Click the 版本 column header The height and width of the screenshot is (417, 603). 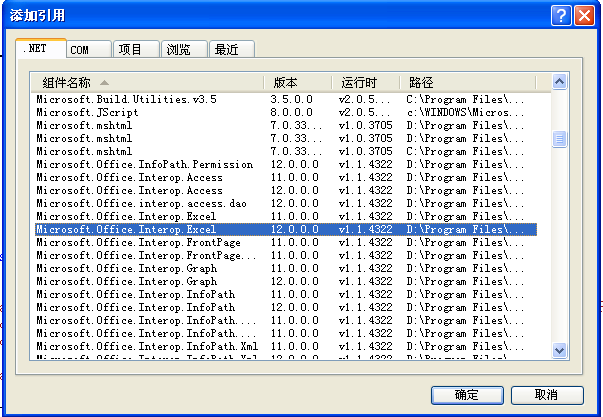298,83
